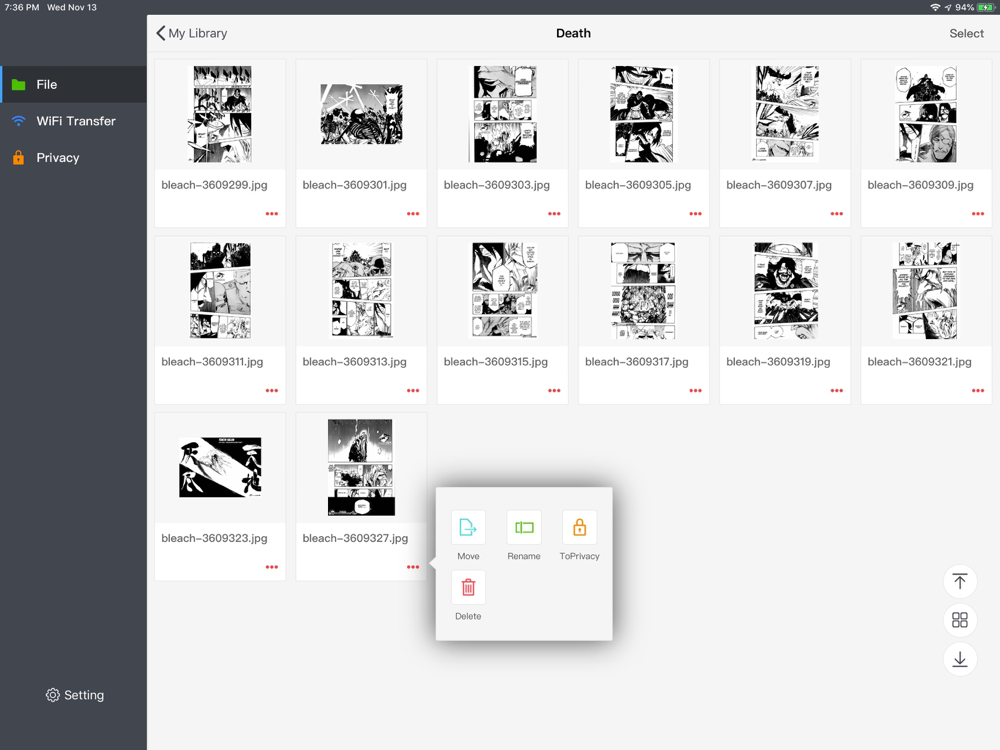Jump to top with the up-arrow button
This screenshot has height=750, width=1000.
pyautogui.click(x=960, y=582)
